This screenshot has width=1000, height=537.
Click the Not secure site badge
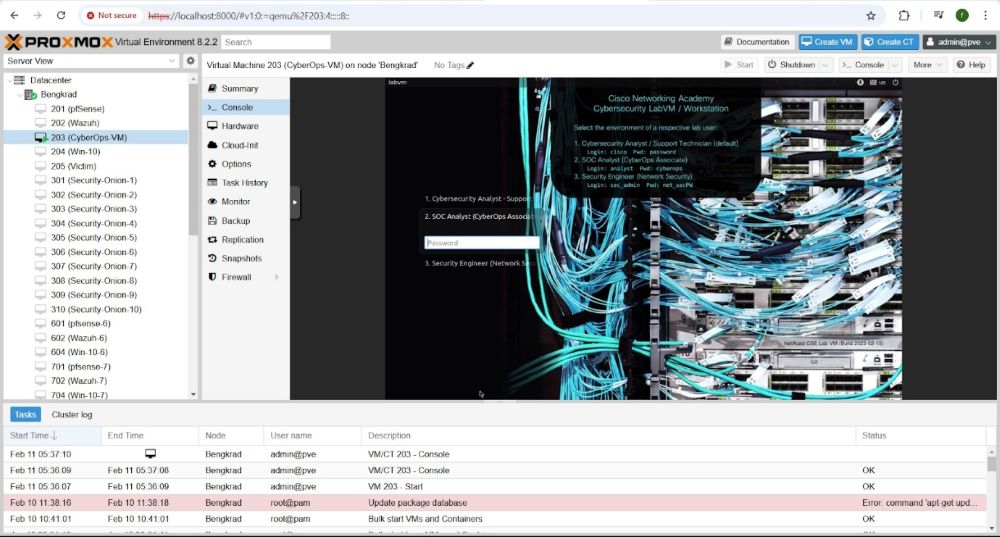click(112, 15)
